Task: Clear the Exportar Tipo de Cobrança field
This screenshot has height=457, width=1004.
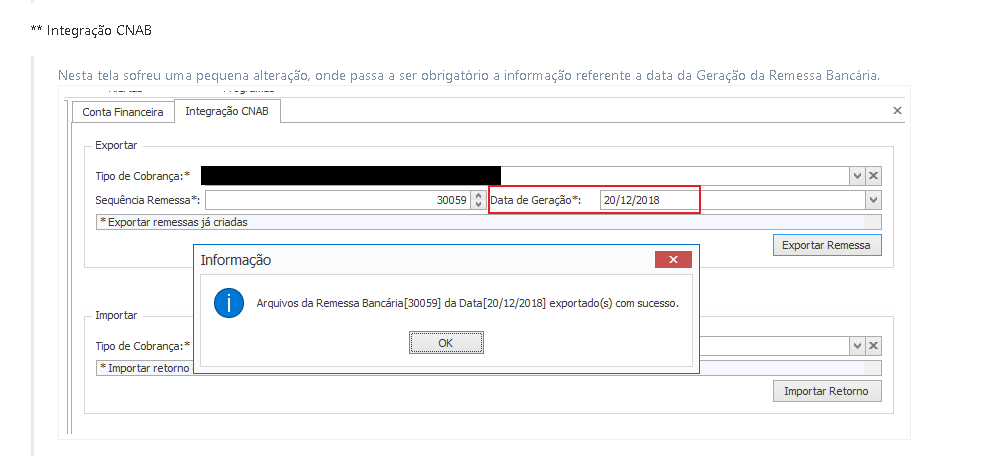Action: click(873, 176)
